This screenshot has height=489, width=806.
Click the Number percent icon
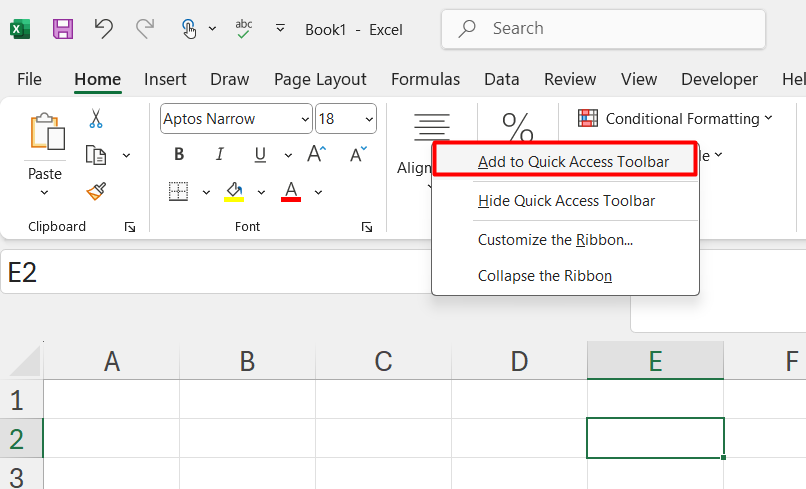pos(518,126)
